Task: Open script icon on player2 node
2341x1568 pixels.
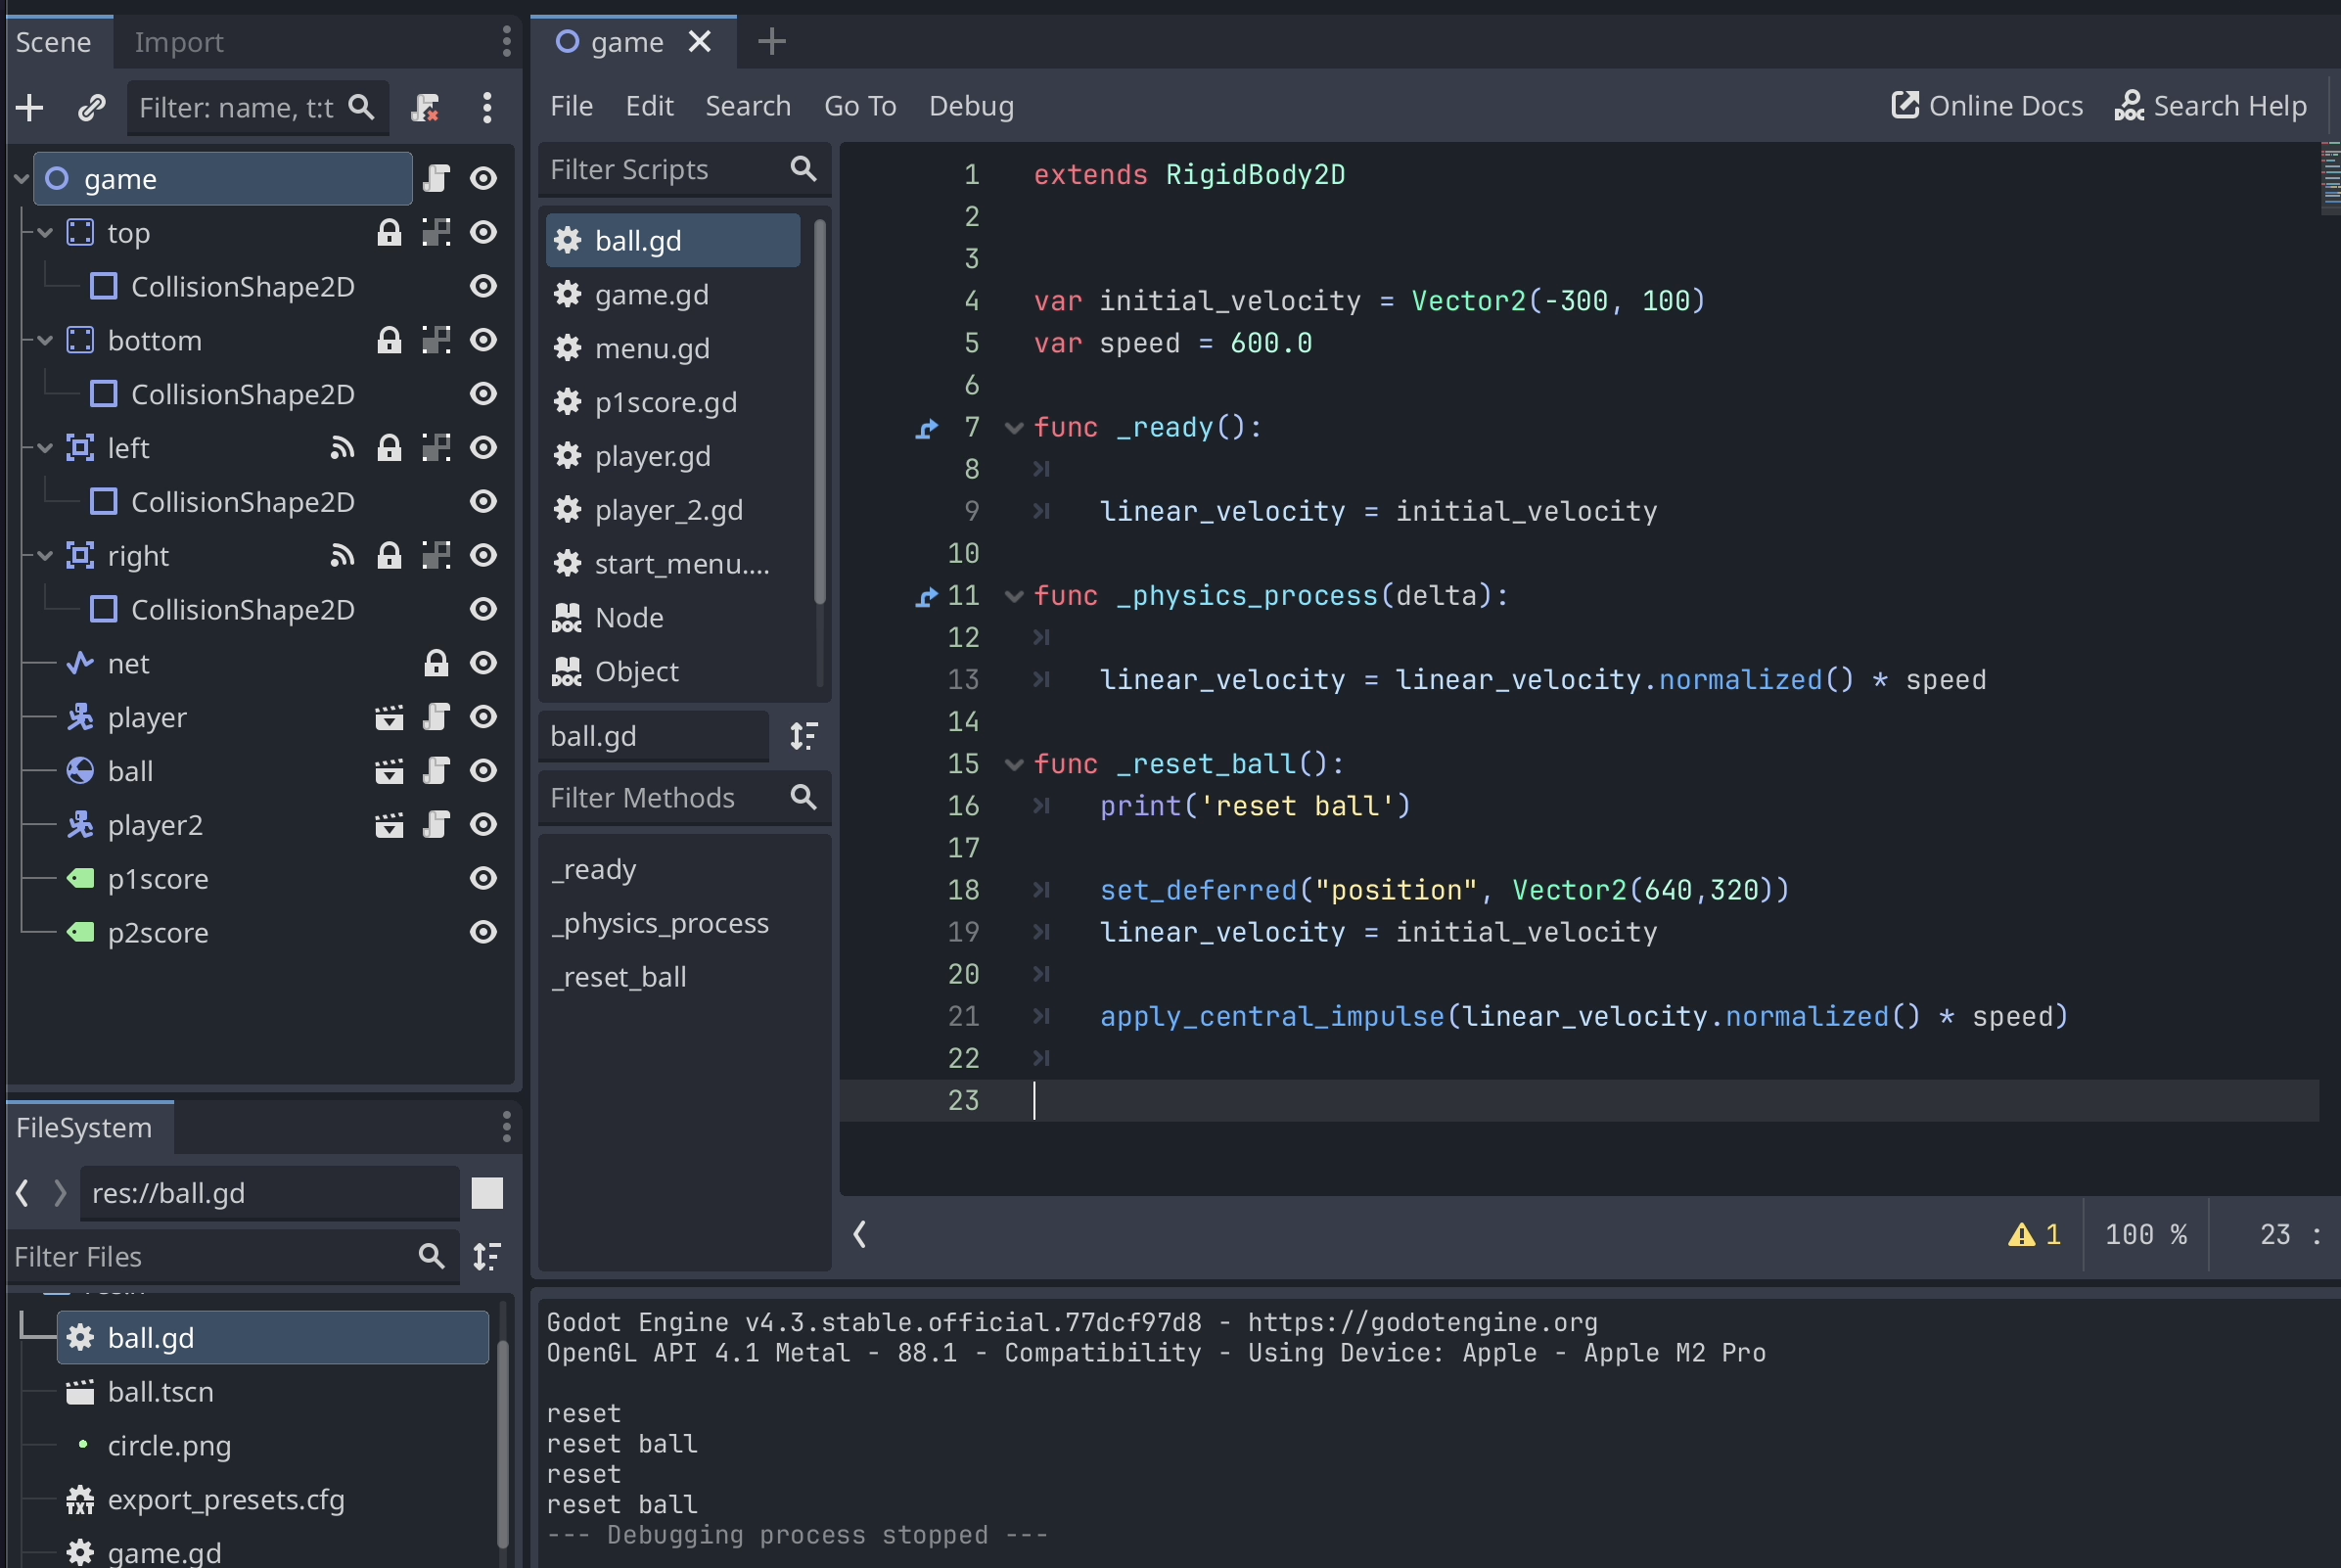Action: coord(436,826)
